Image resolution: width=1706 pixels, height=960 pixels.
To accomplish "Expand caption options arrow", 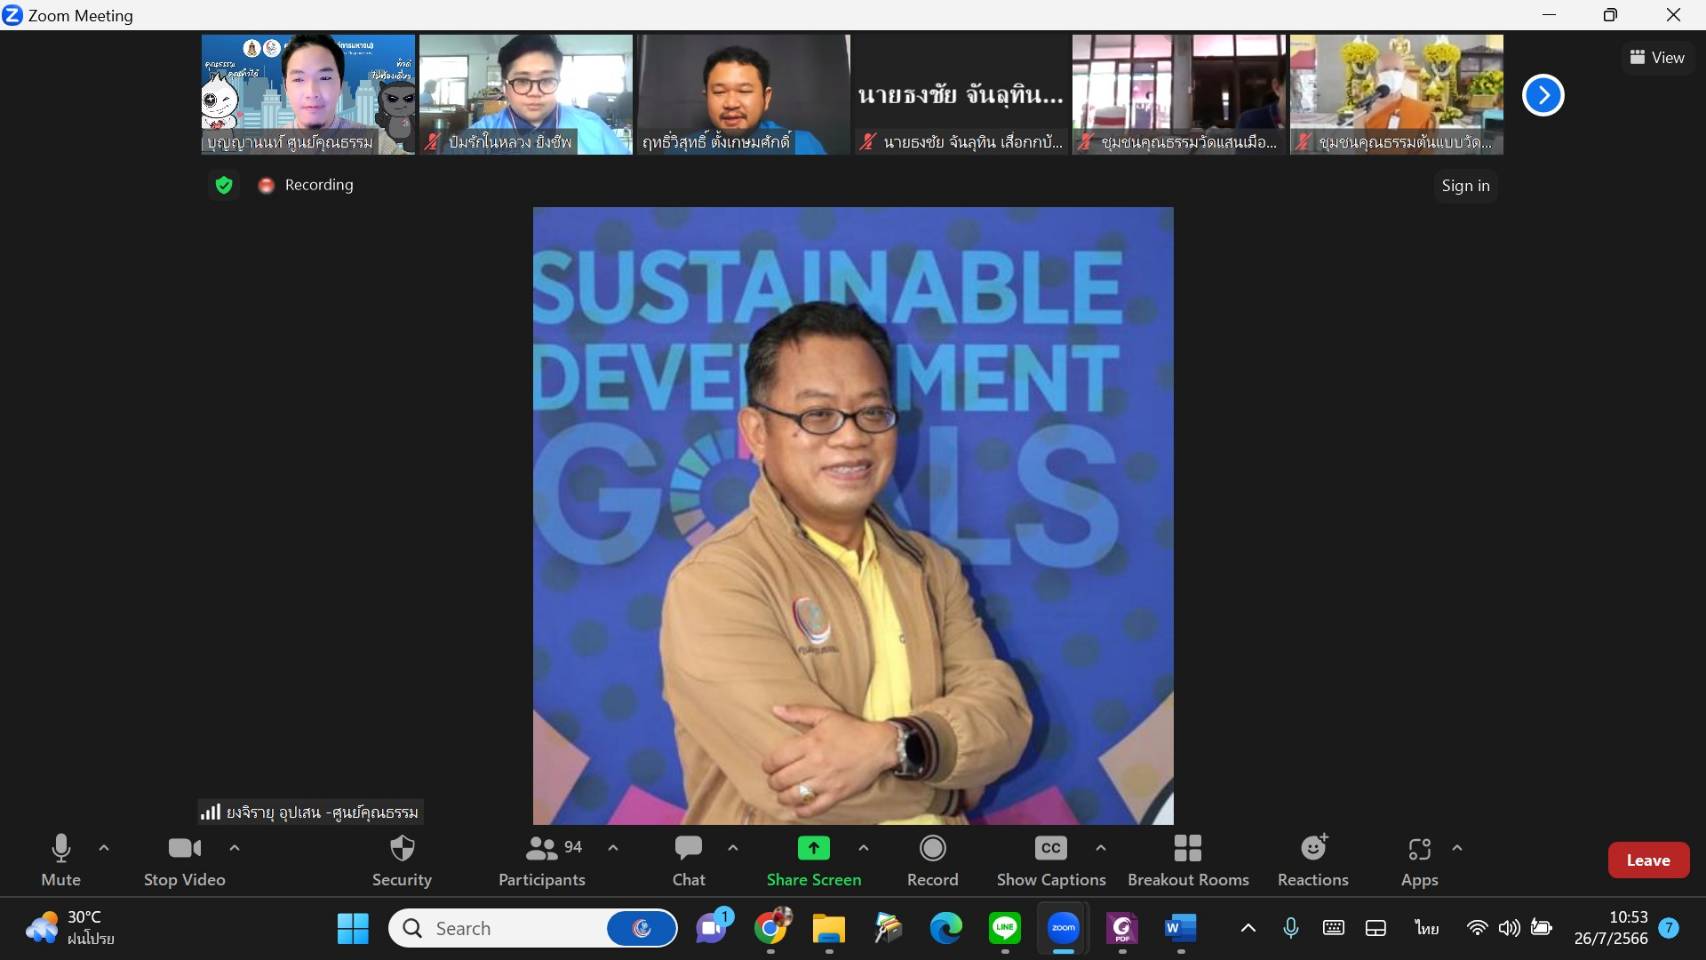I will pyautogui.click(x=1101, y=848).
